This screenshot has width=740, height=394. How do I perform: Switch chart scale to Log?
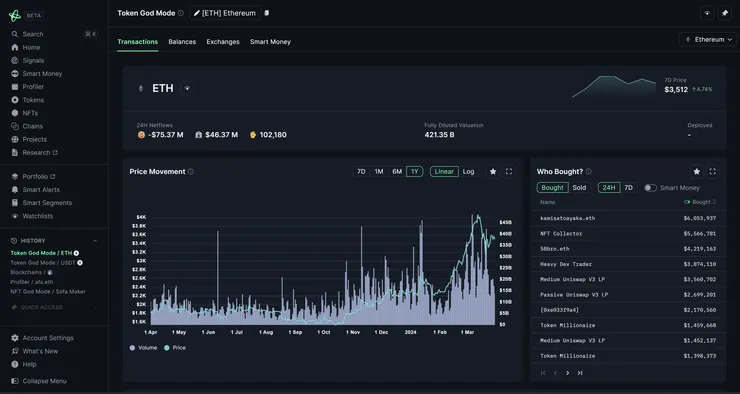click(469, 172)
